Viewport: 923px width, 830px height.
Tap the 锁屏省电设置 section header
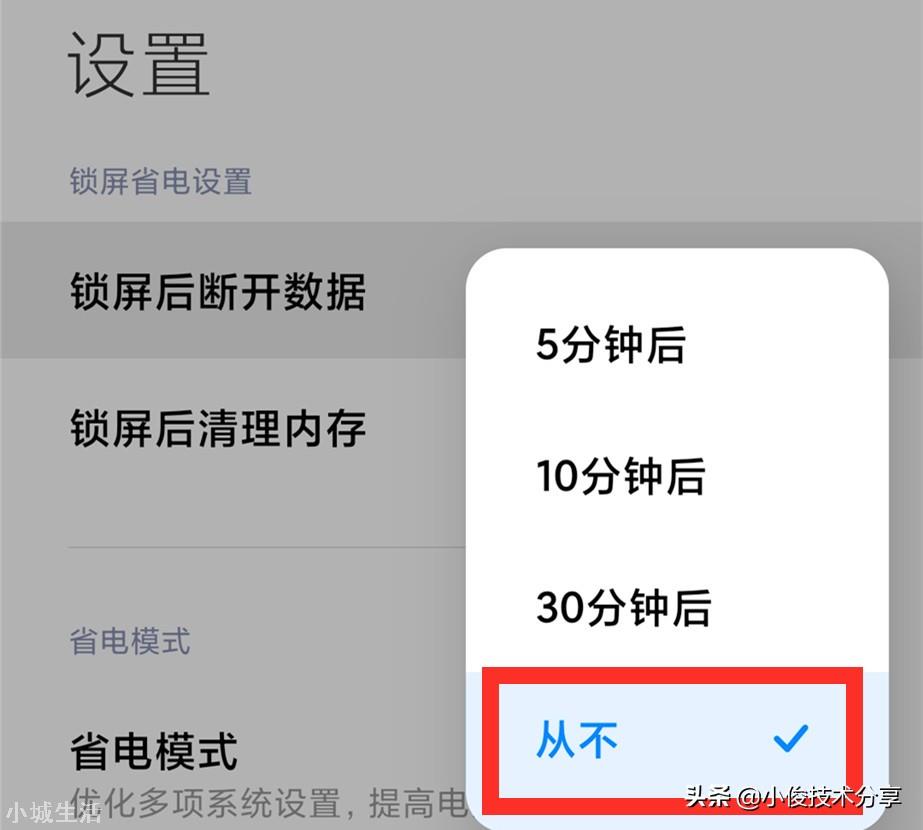(161, 181)
